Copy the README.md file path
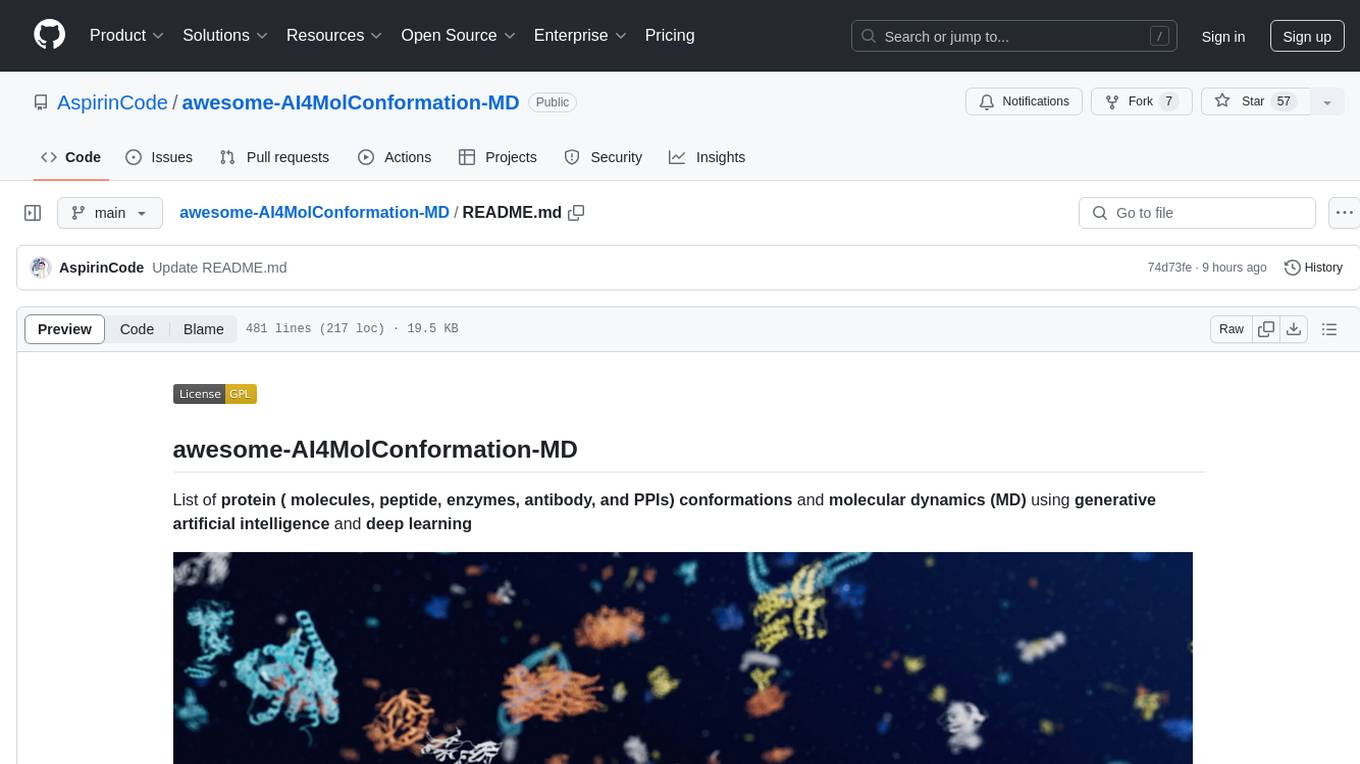This screenshot has width=1360, height=764. 576,213
